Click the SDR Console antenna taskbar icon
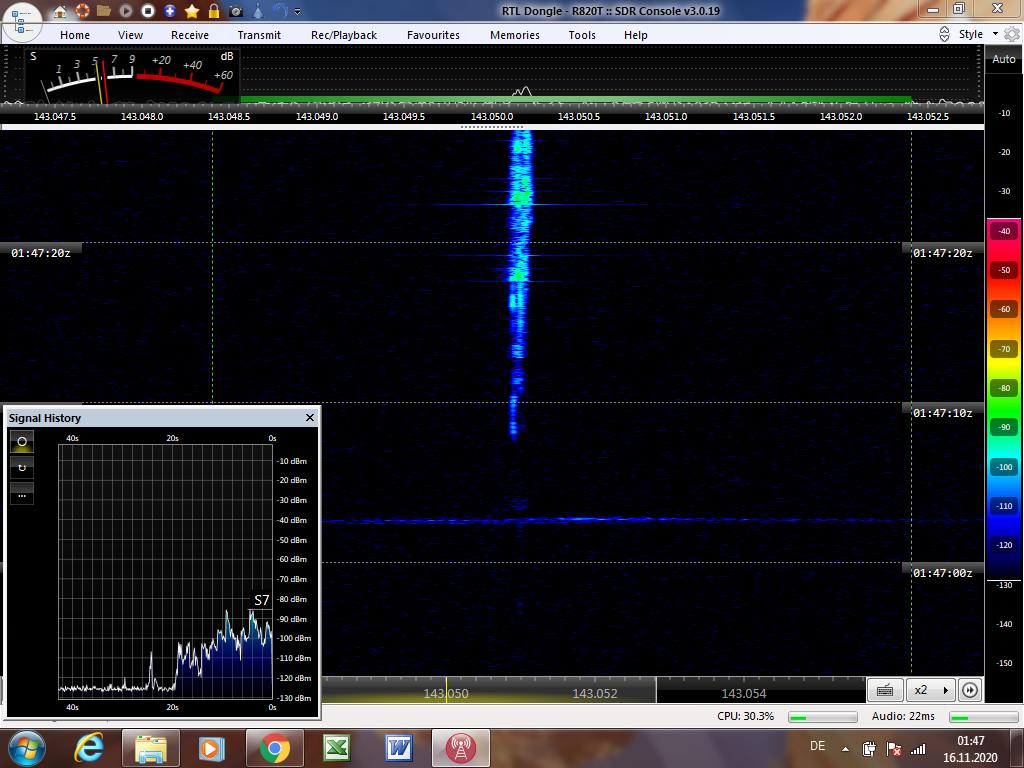This screenshot has width=1024, height=768. coord(460,748)
